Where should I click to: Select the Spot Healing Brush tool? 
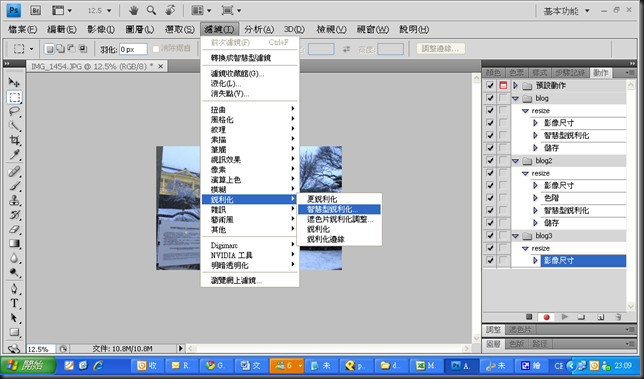click(14, 171)
